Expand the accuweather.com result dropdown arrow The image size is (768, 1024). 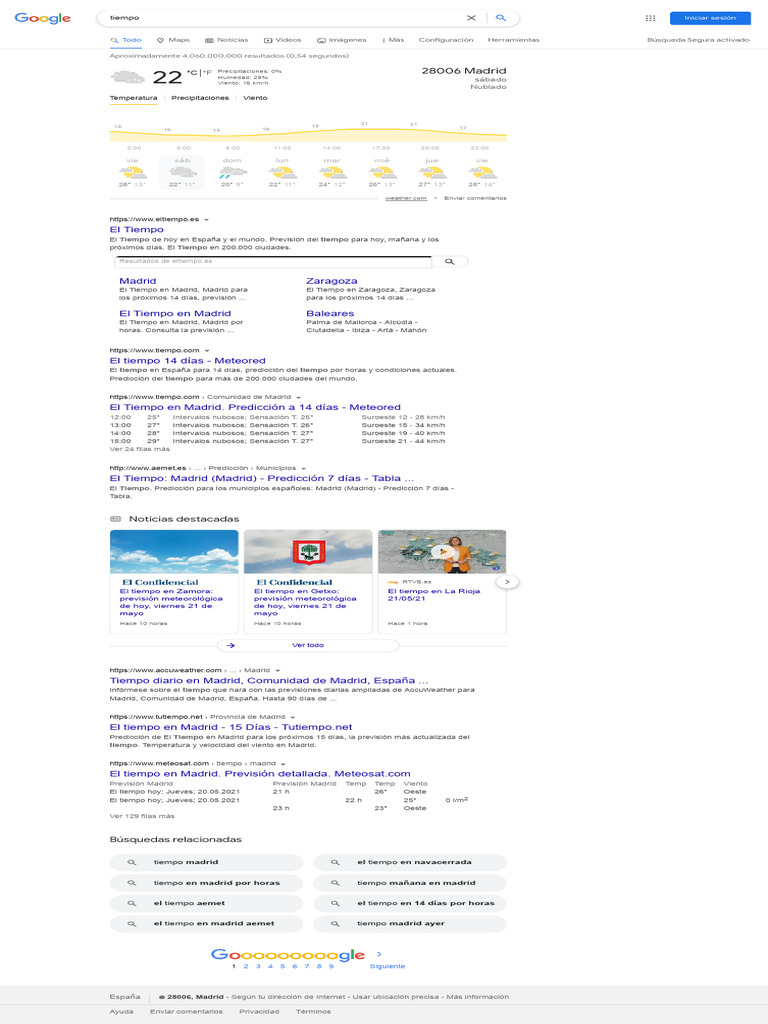tap(278, 671)
